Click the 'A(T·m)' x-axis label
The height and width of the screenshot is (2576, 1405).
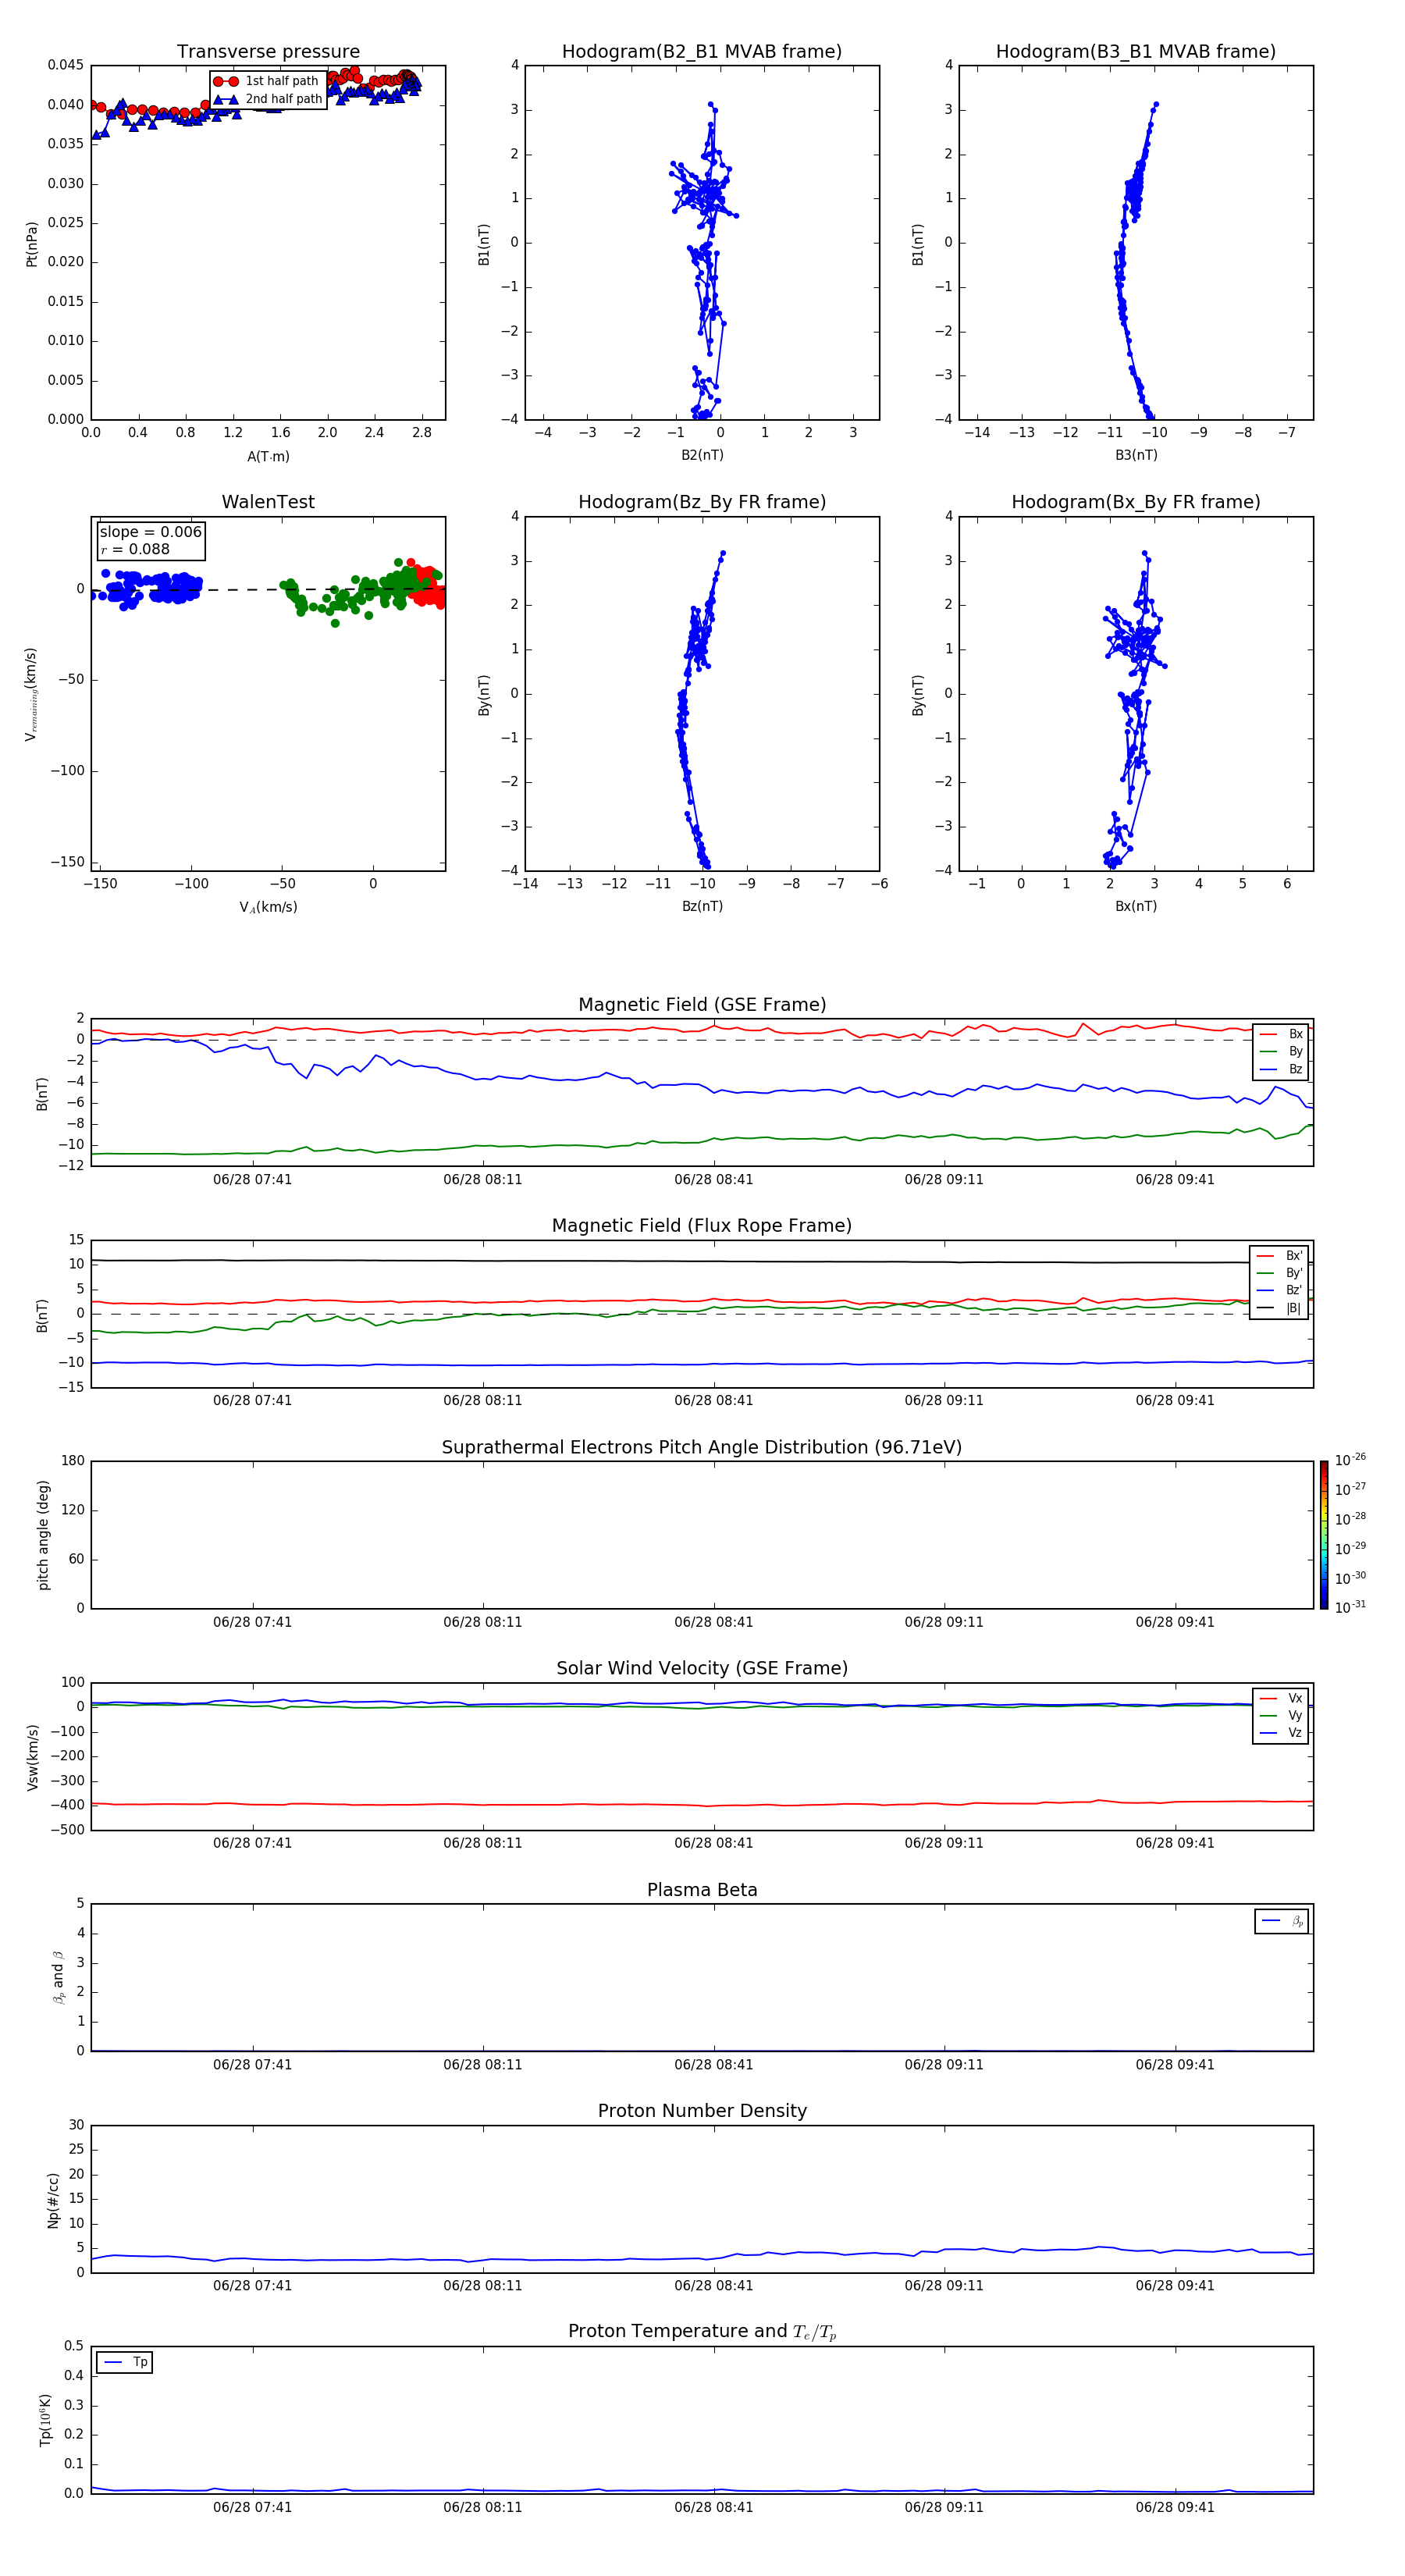(268, 457)
